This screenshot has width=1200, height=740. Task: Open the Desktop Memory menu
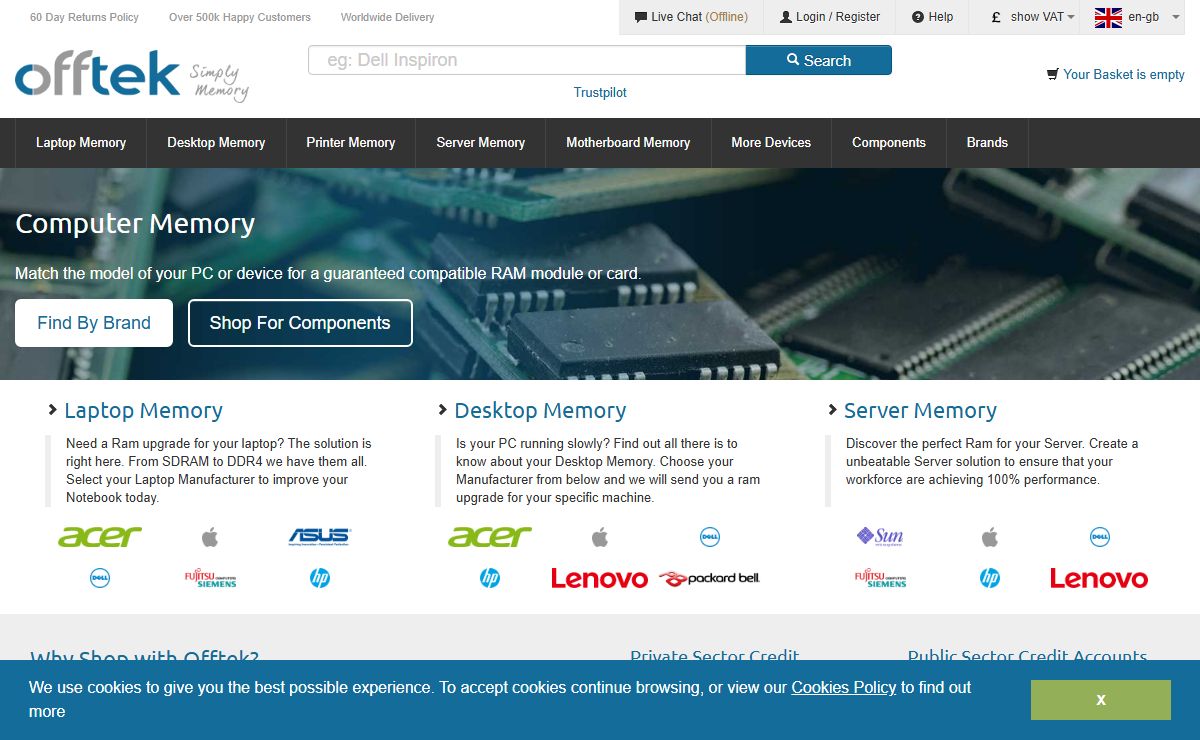pyautogui.click(x=216, y=143)
